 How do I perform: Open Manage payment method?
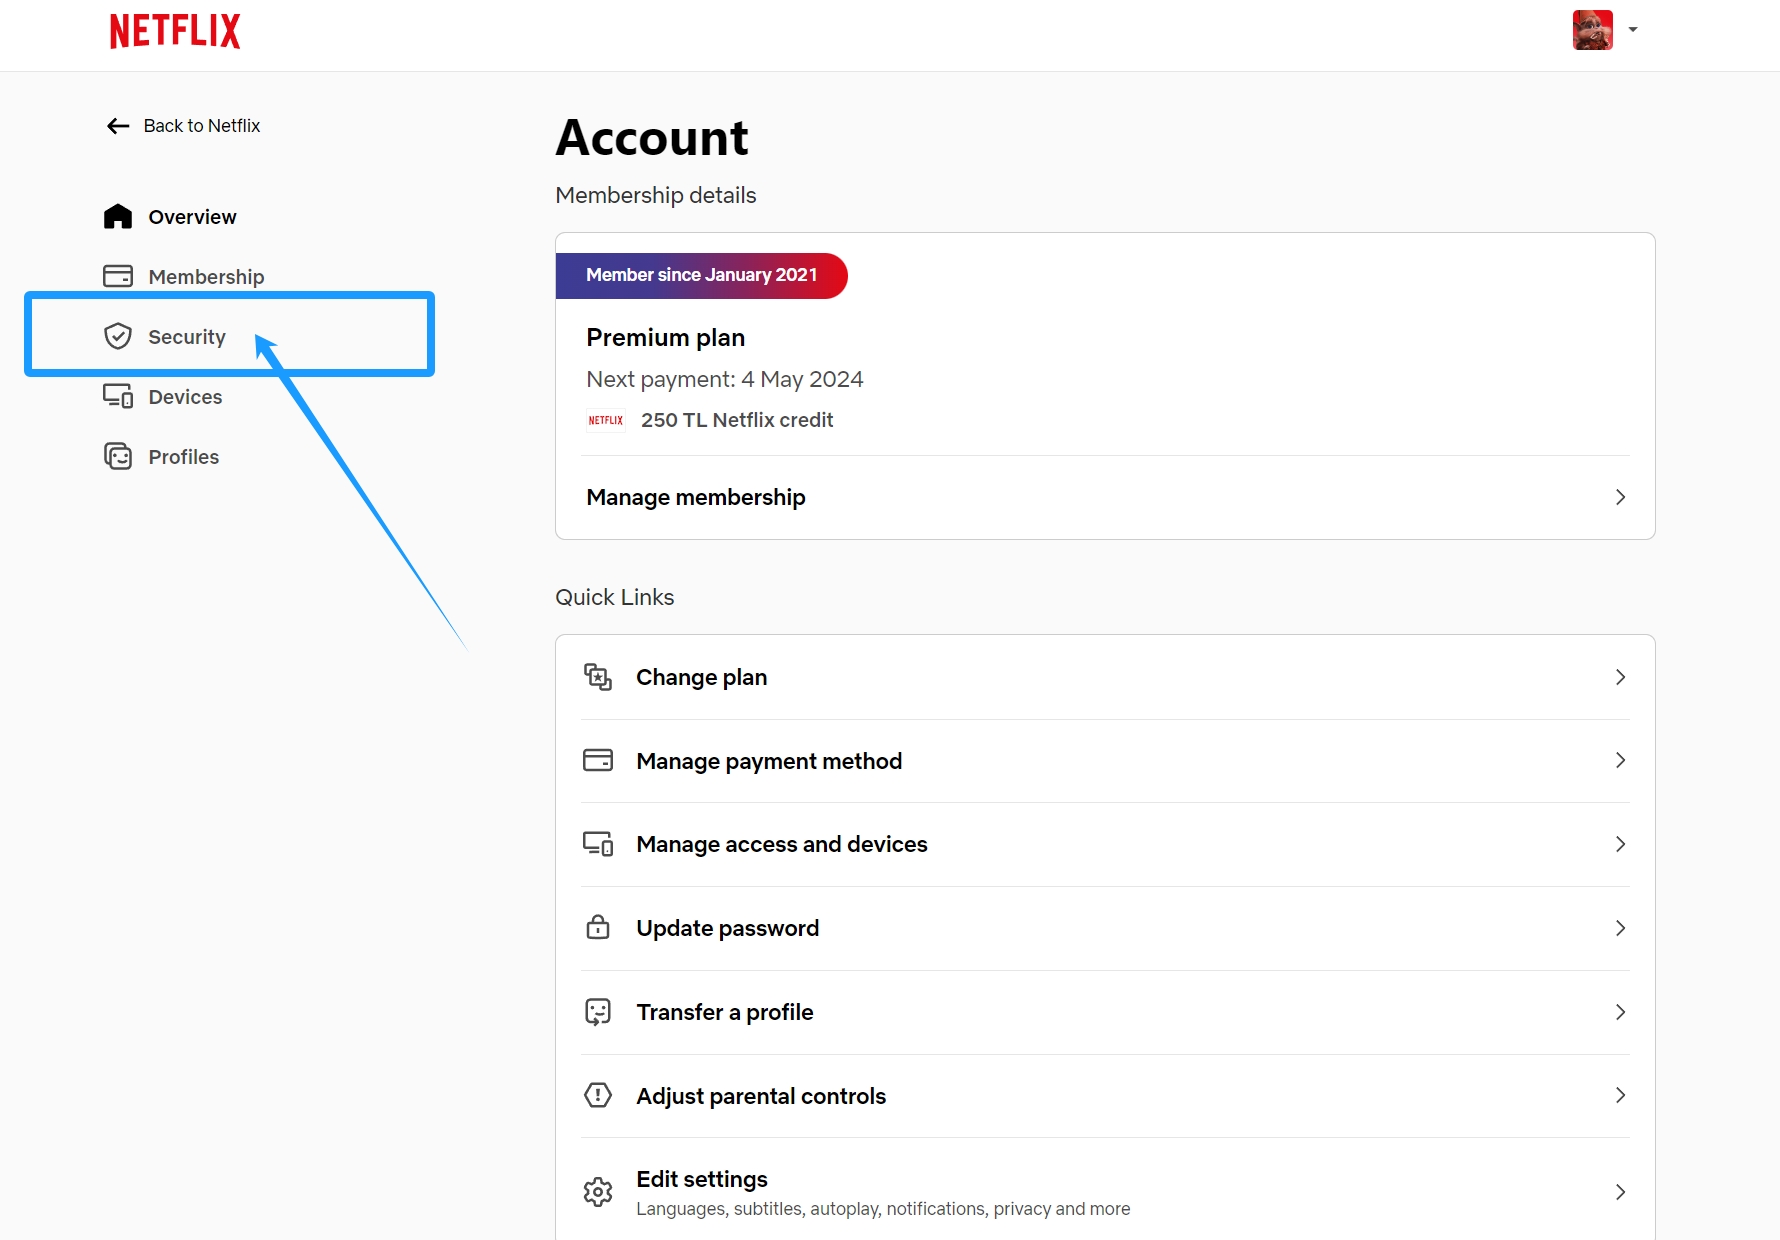coord(1105,761)
